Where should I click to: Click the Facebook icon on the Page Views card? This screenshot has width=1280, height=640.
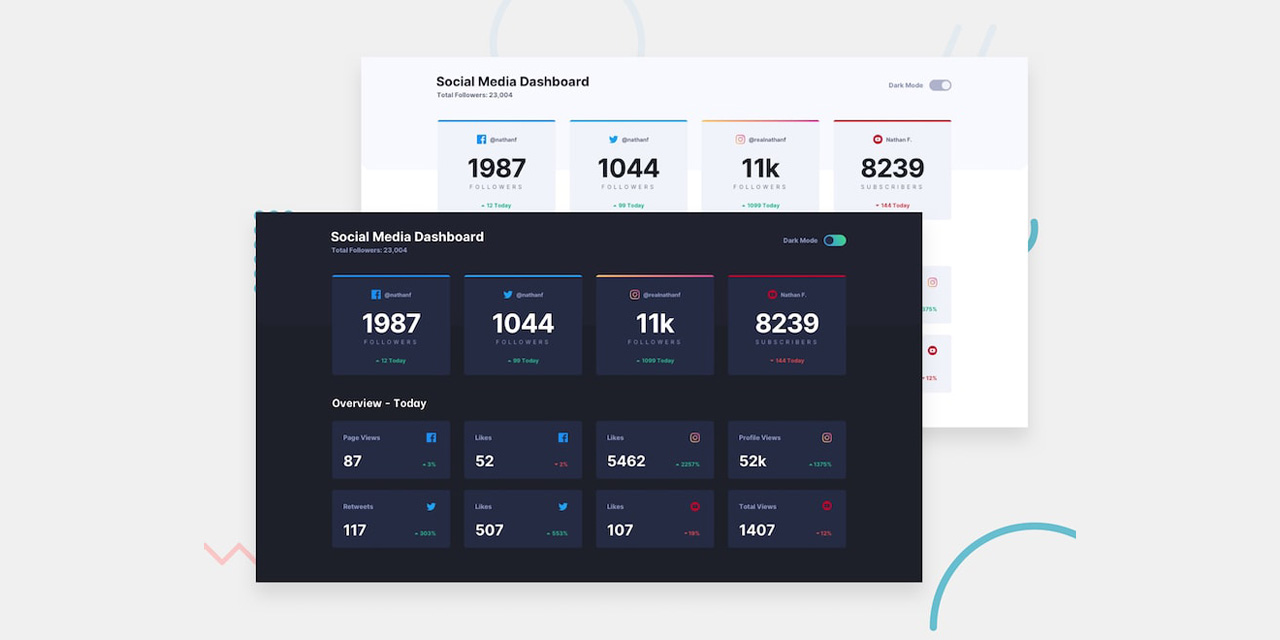(431, 437)
